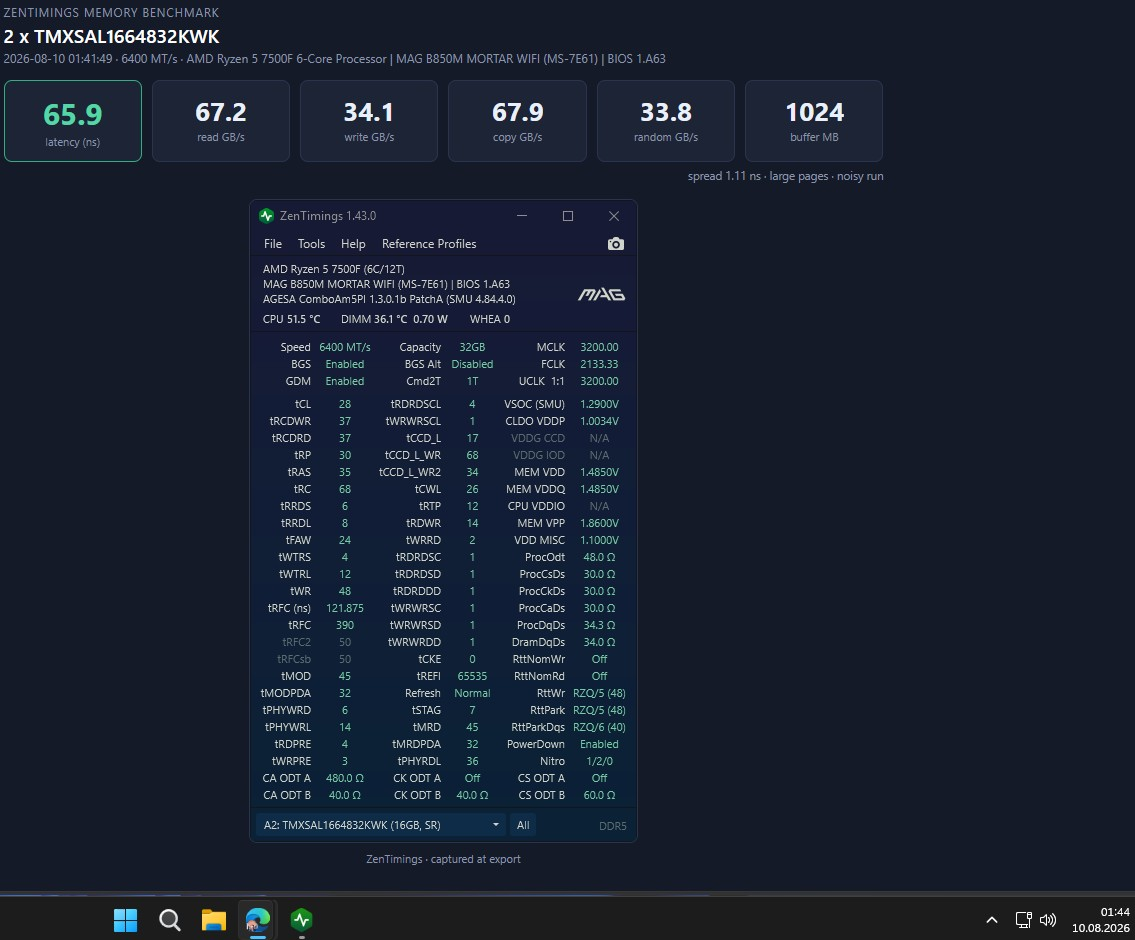Open Reference Profiles menu
Viewport: 1135px width, 940px height.
(429, 244)
